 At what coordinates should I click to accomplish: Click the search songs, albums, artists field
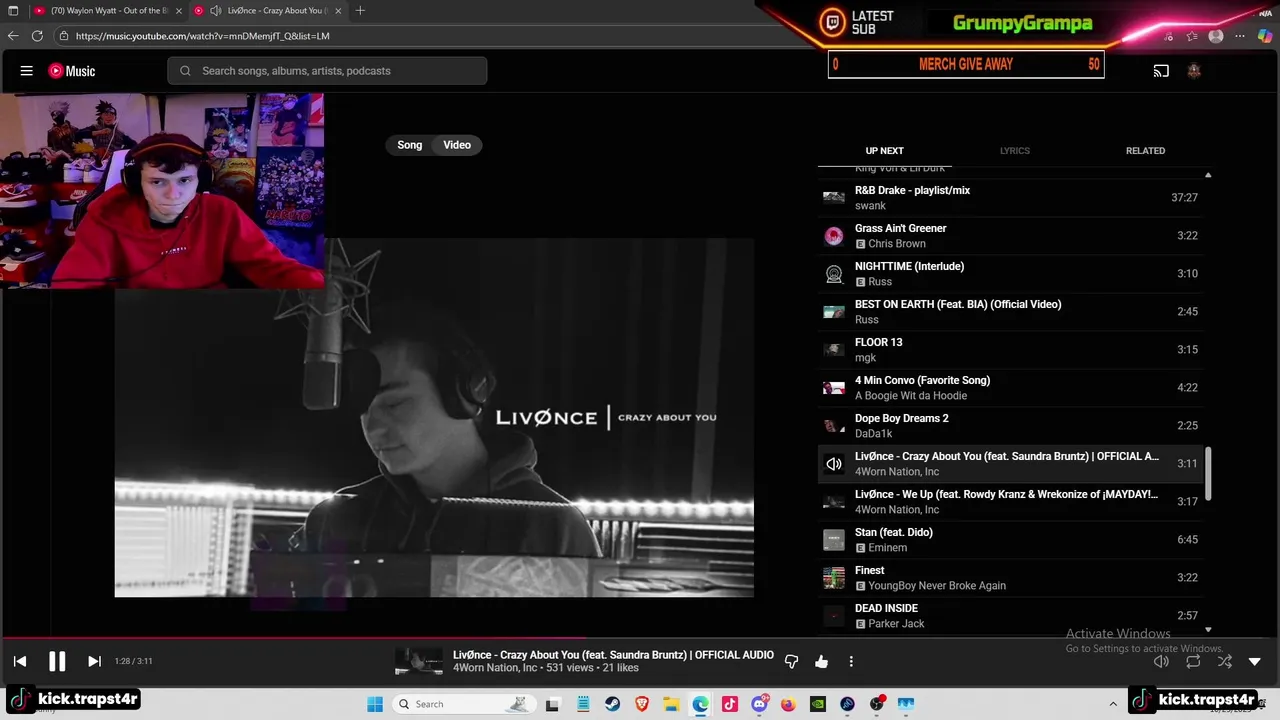coord(327,71)
